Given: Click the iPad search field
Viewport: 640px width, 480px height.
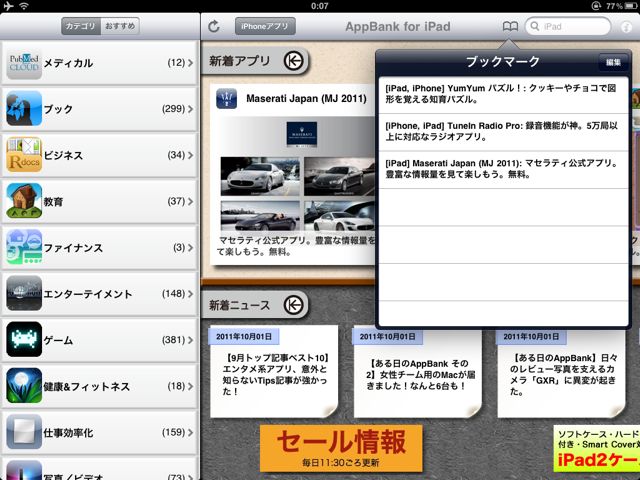Looking at the screenshot, I should click(567, 27).
